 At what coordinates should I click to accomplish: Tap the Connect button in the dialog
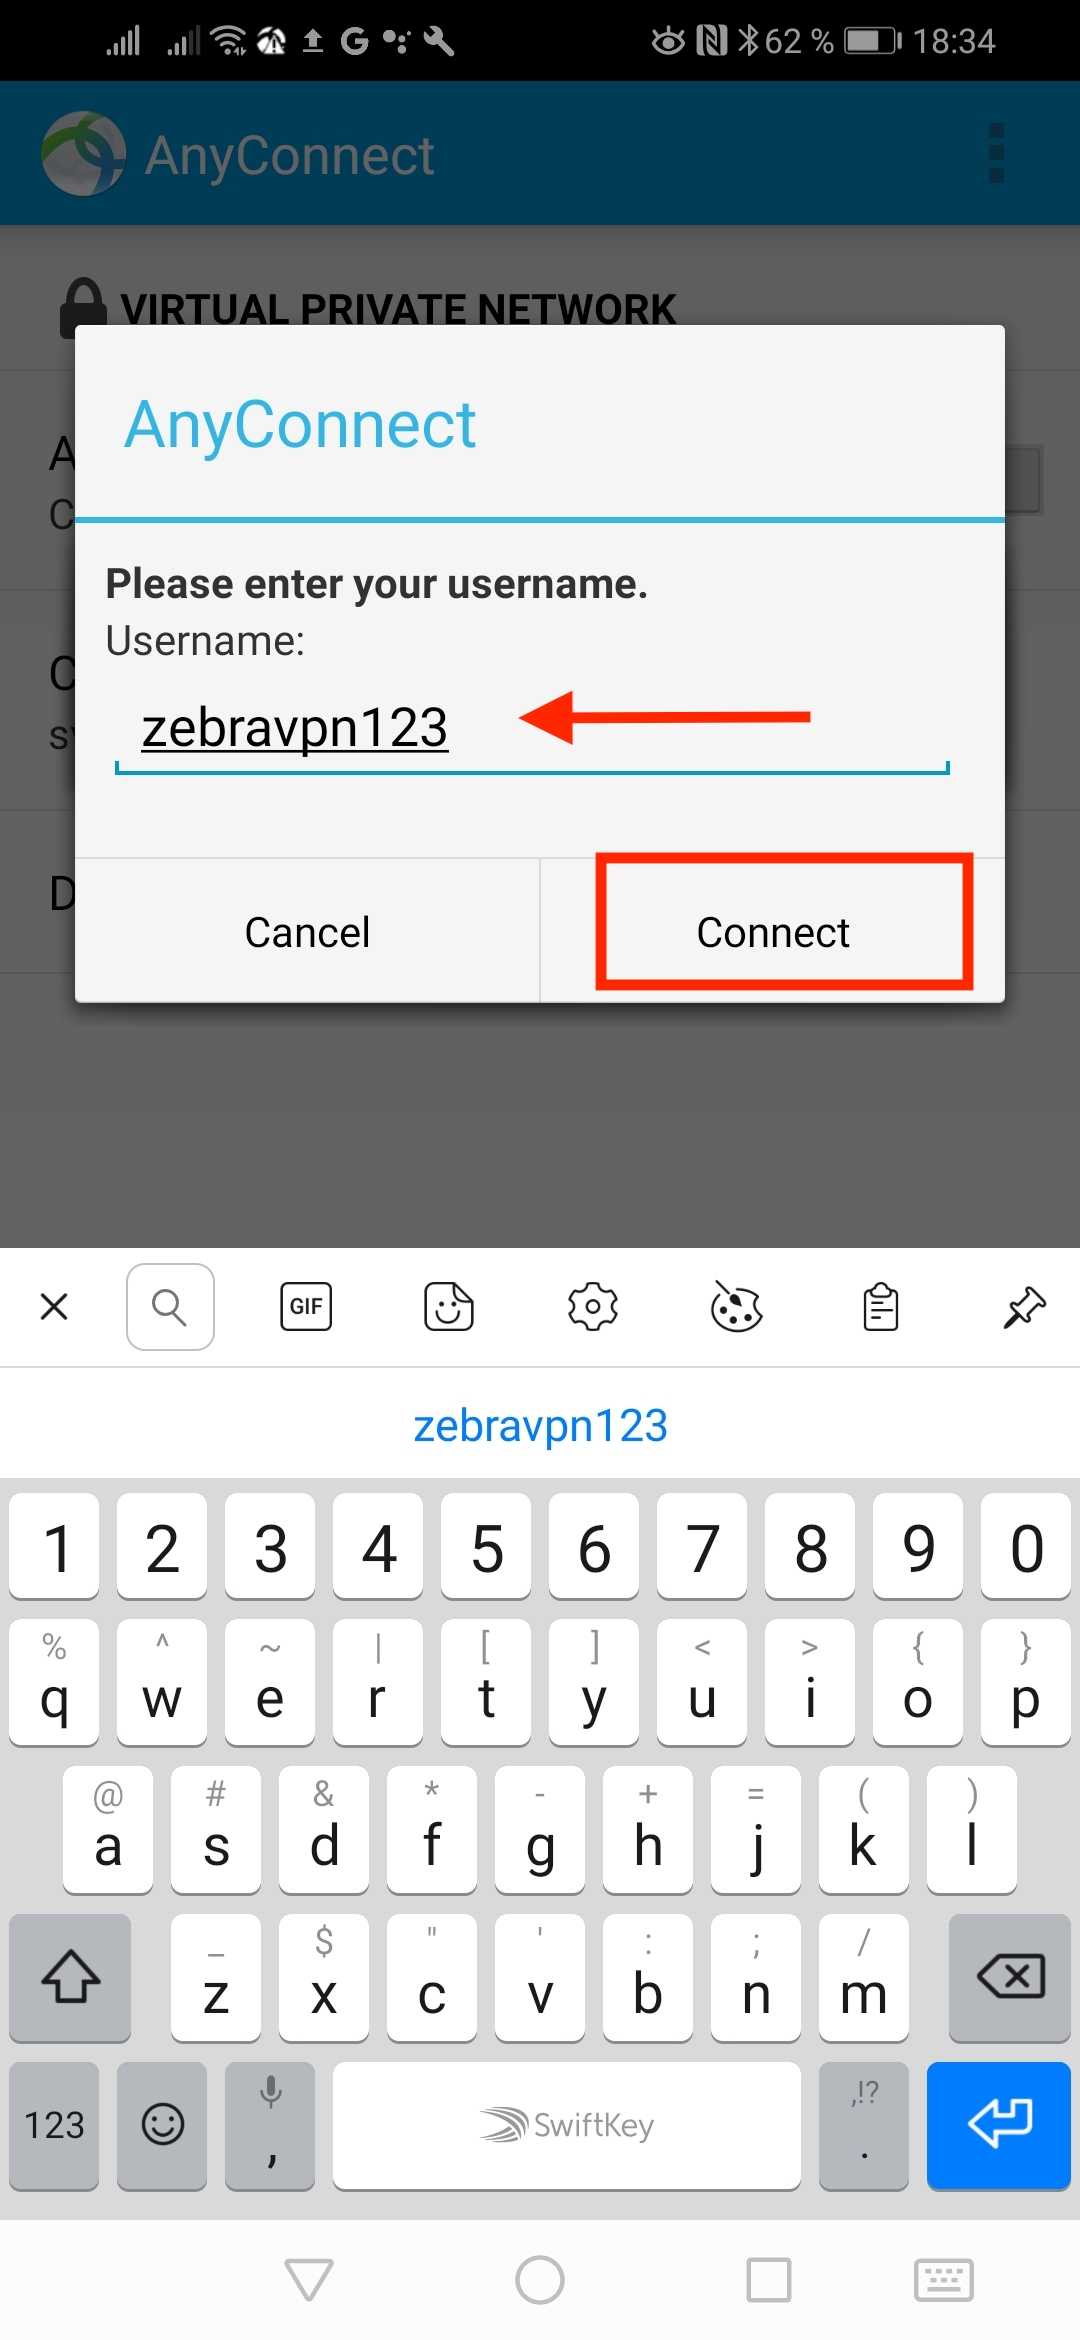pyautogui.click(x=772, y=931)
